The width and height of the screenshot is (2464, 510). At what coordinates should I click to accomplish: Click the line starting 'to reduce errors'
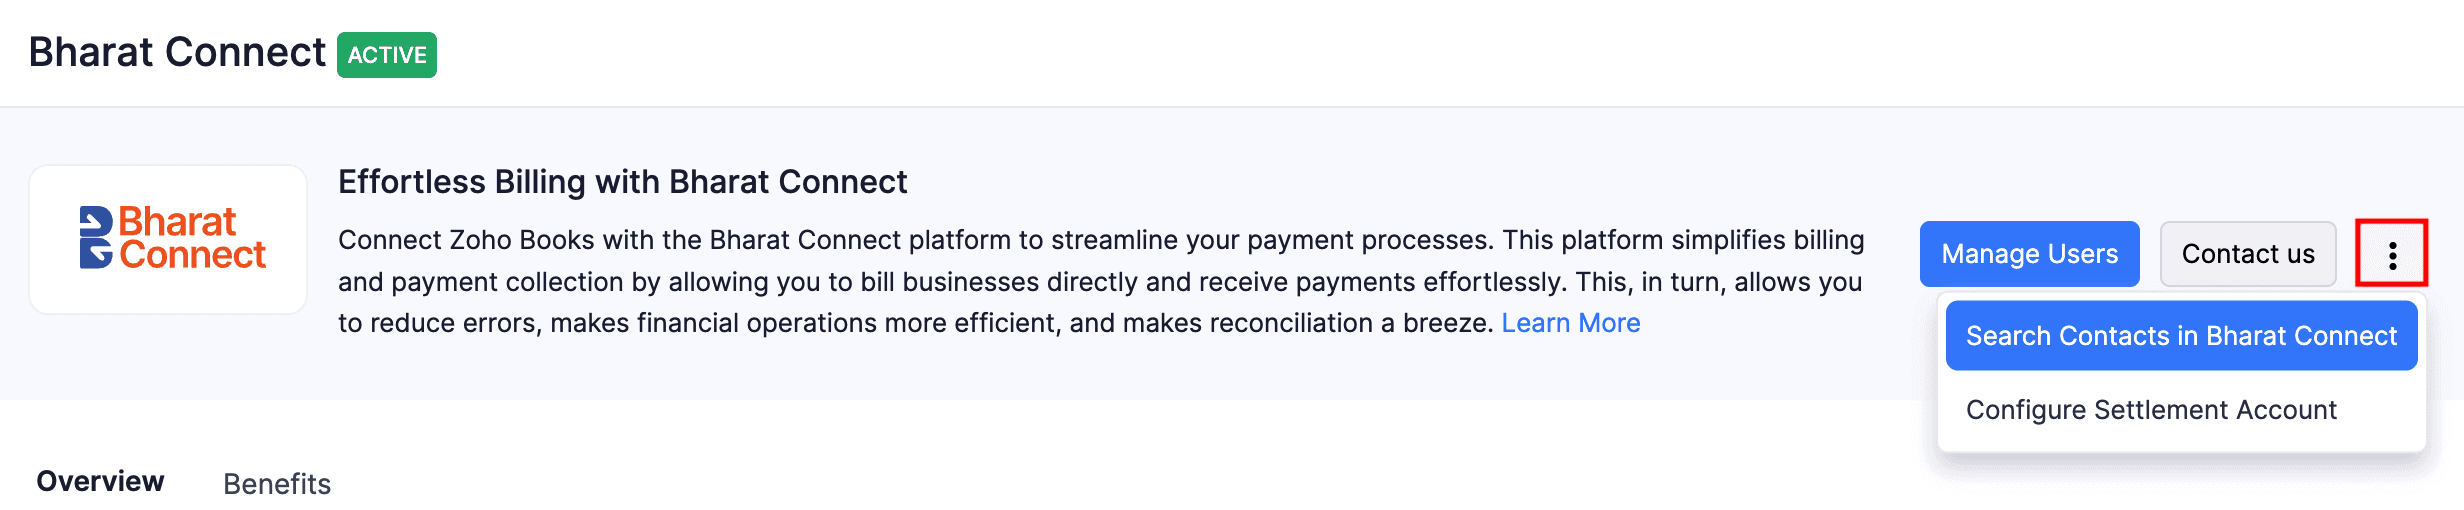click(x=915, y=323)
